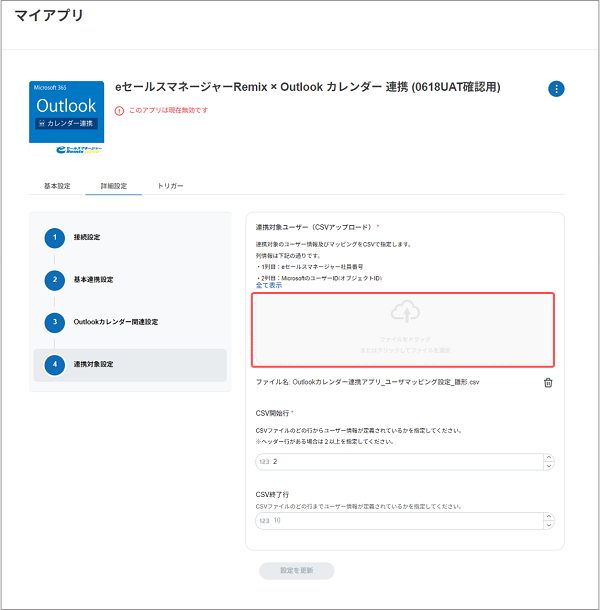The image size is (600, 610).
Task: Expand description with 全て表示 link
Action: (269, 285)
